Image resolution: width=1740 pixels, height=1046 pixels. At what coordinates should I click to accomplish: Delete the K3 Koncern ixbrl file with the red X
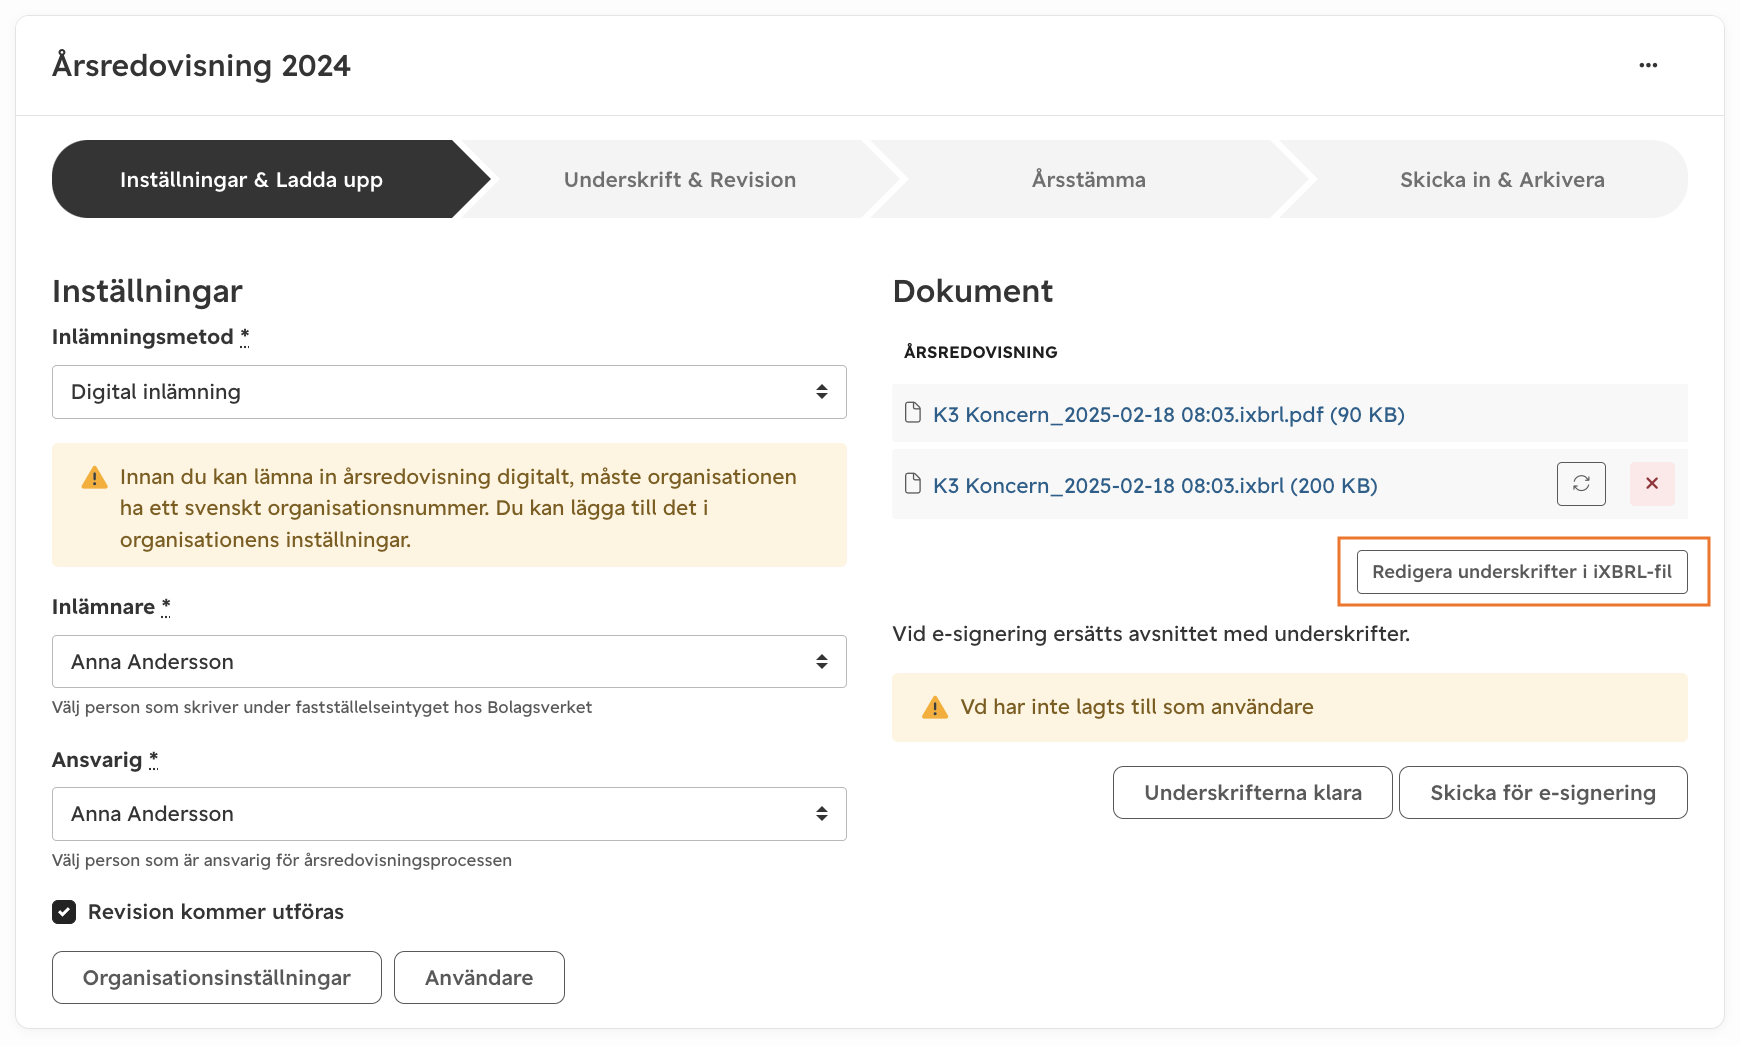(1652, 484)
